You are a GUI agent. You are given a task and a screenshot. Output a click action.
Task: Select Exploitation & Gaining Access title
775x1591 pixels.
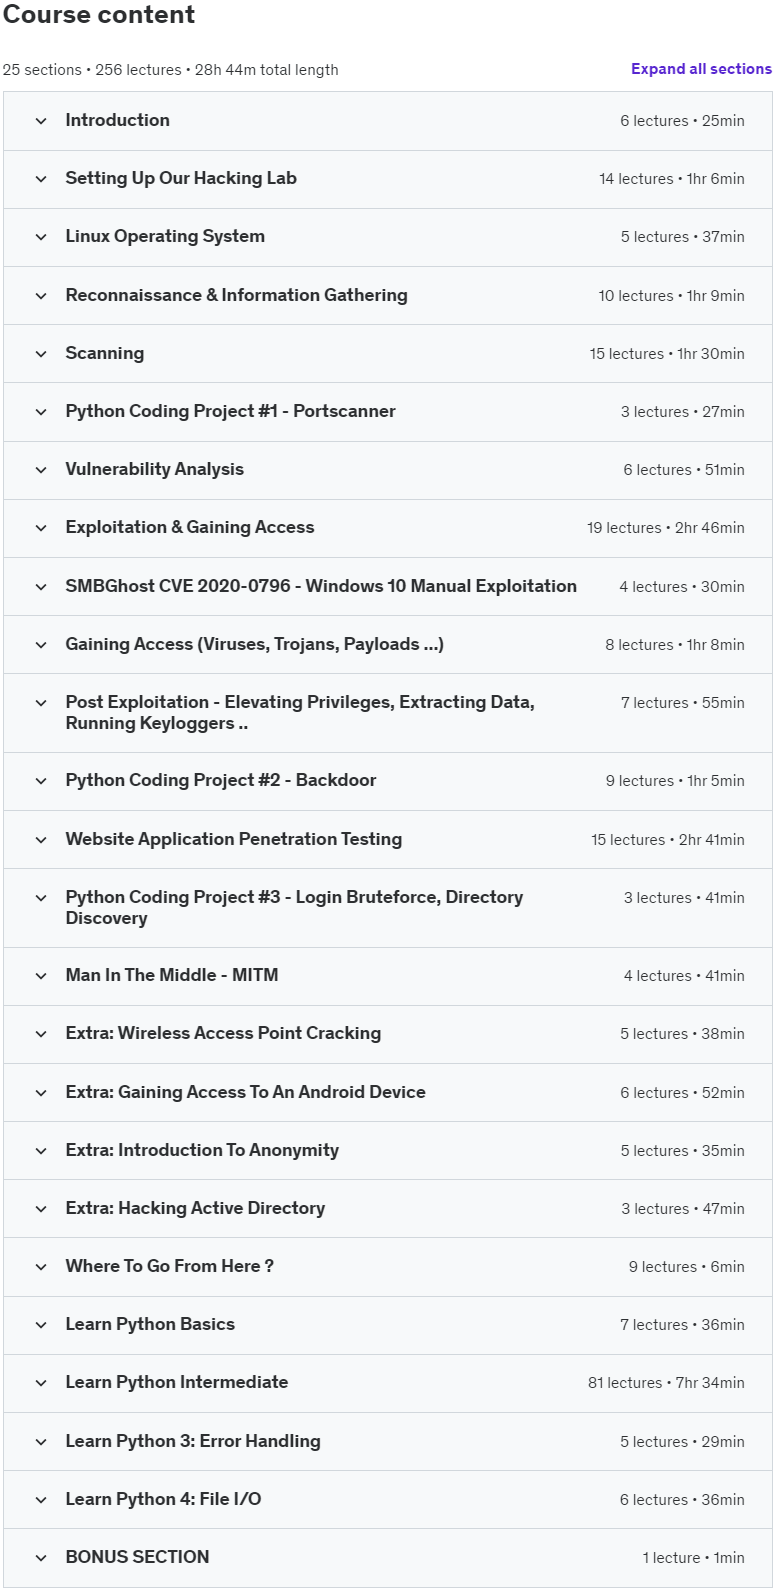190,527
